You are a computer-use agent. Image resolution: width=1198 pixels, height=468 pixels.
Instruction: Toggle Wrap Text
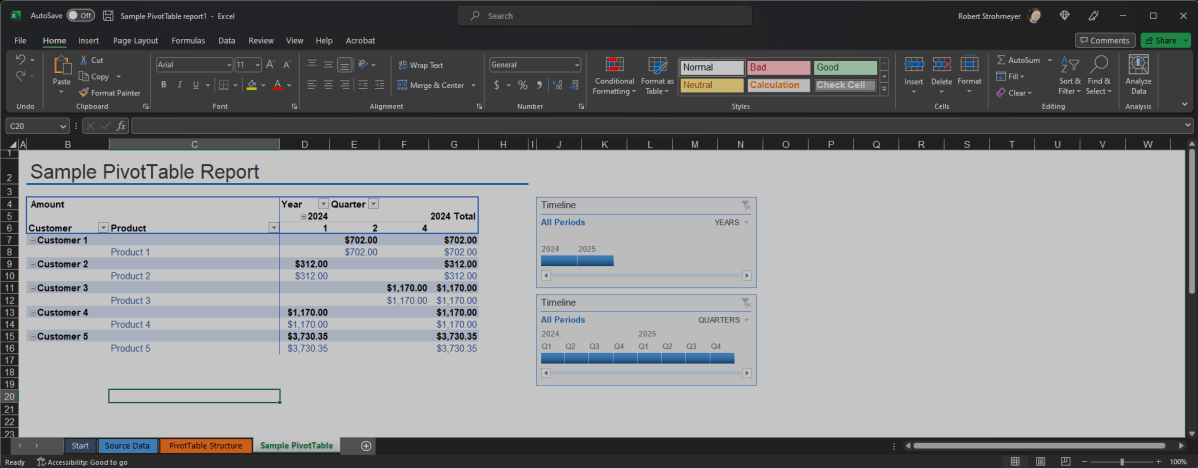(x=420, y=65)
